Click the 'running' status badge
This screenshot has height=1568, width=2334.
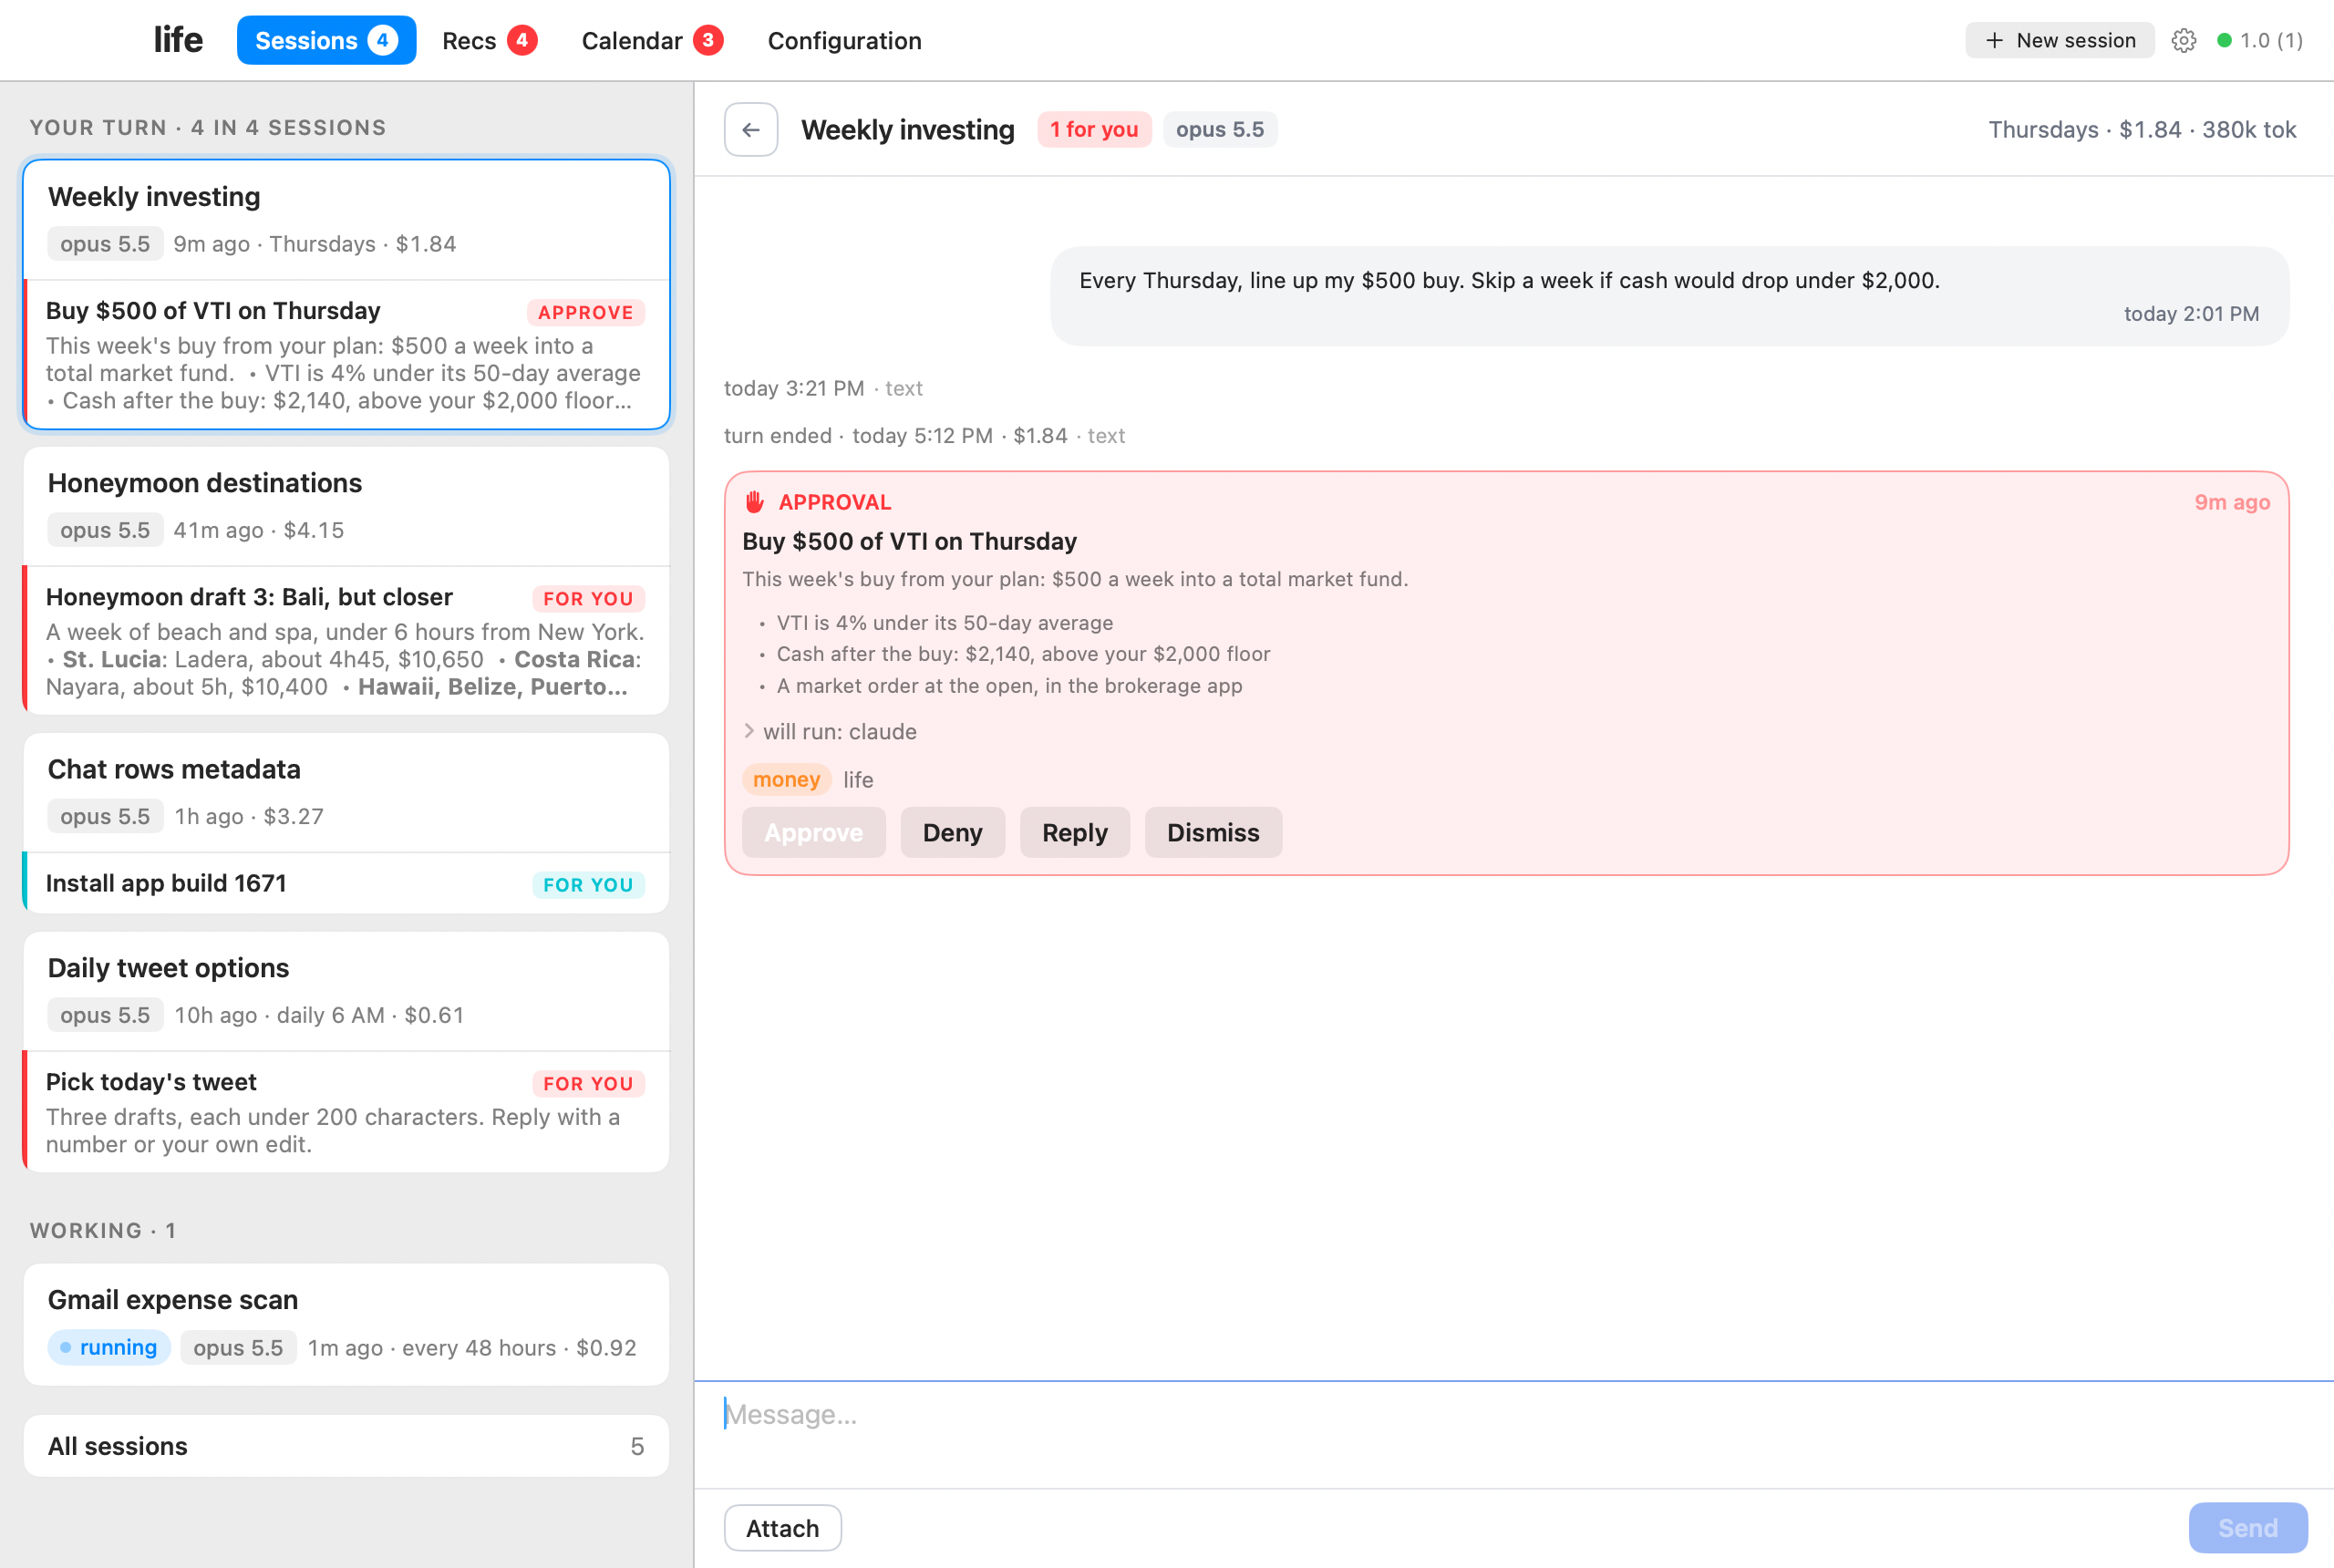click(x=109, y=1347)
